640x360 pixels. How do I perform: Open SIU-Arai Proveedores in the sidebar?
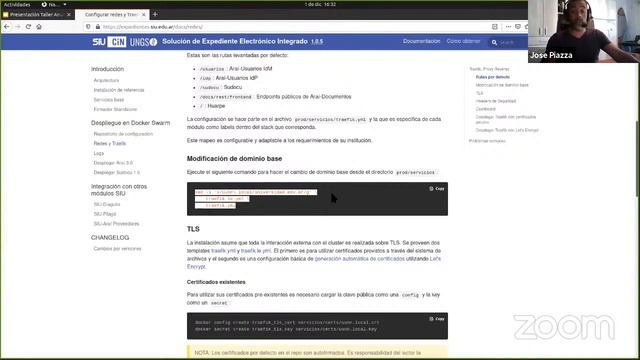point(116,224)
